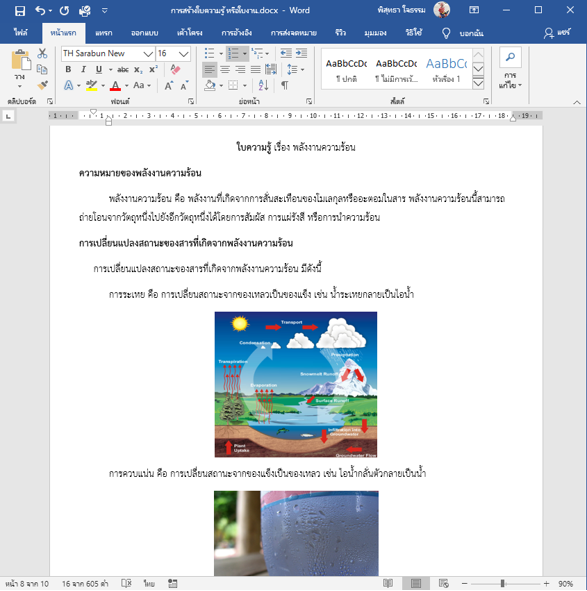The height and width of the screenshot is (591, 587).
Task: Click the Save icon in title bar
Action: click(x=20, y=11)
